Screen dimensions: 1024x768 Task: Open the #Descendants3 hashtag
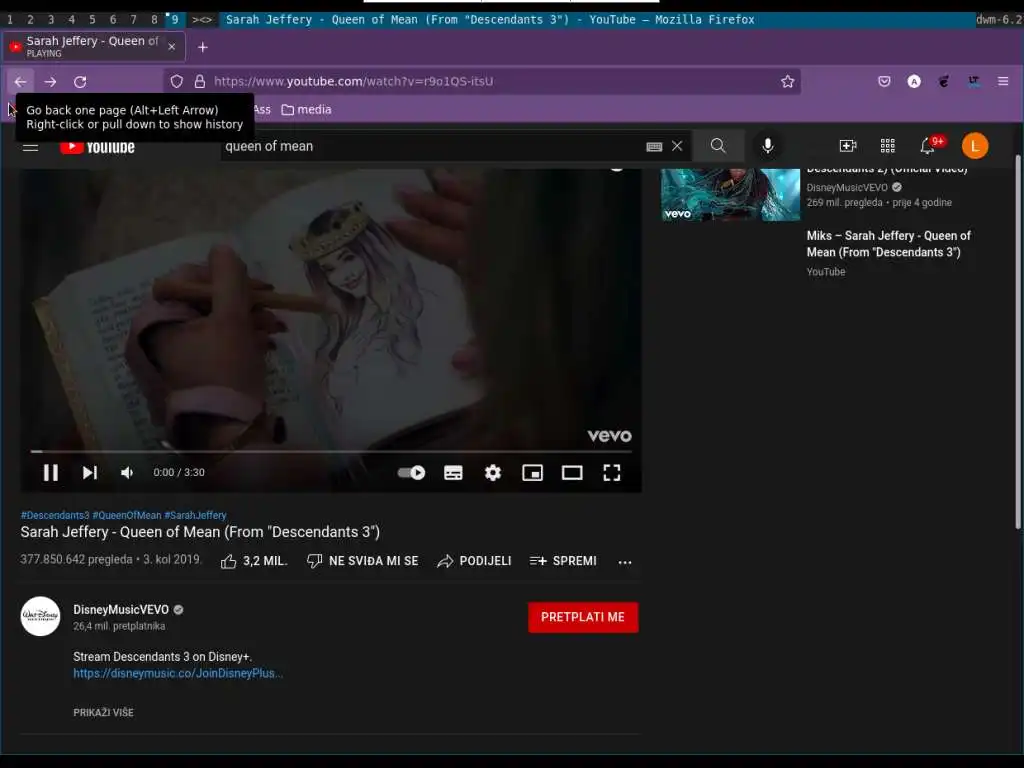coord(55,515)
